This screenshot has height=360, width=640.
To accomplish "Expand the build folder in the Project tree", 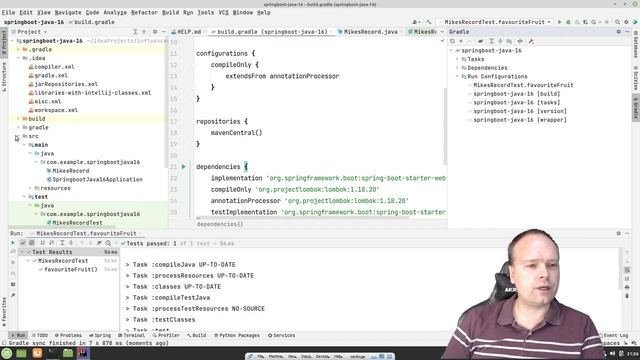I will [18, 119].
